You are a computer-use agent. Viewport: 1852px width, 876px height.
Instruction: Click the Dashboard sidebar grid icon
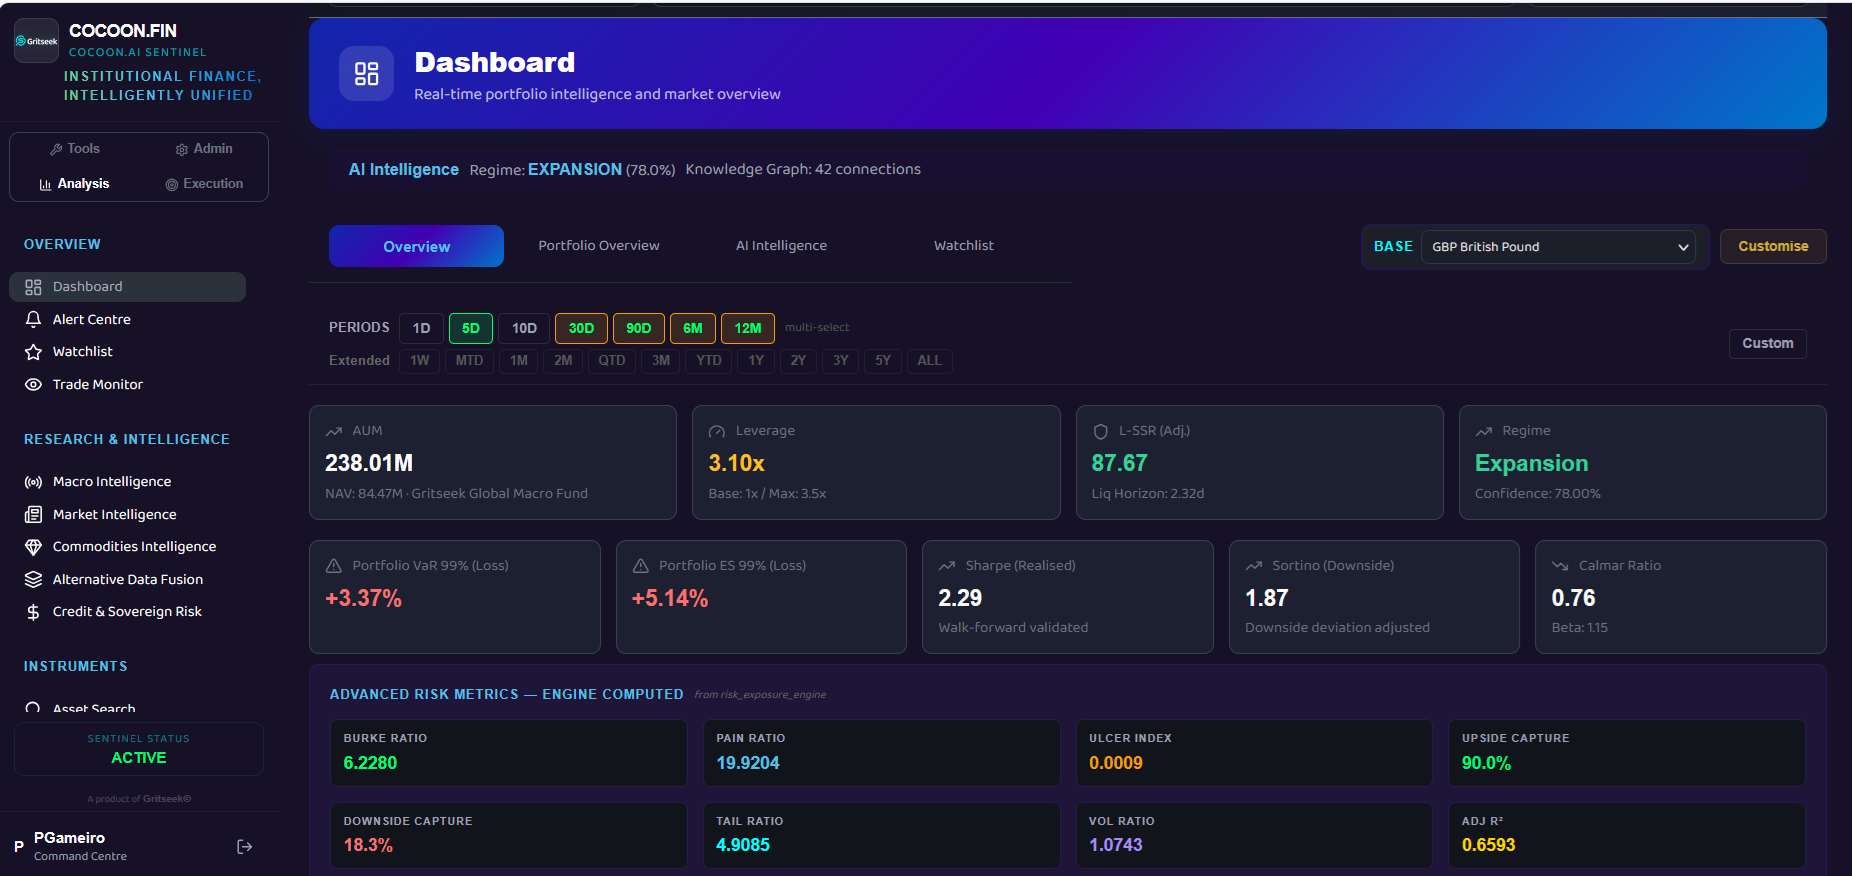tap(33, 287)
